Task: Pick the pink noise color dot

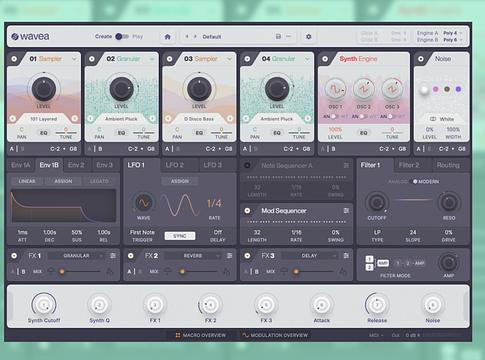Action: (x=435, y=89)
